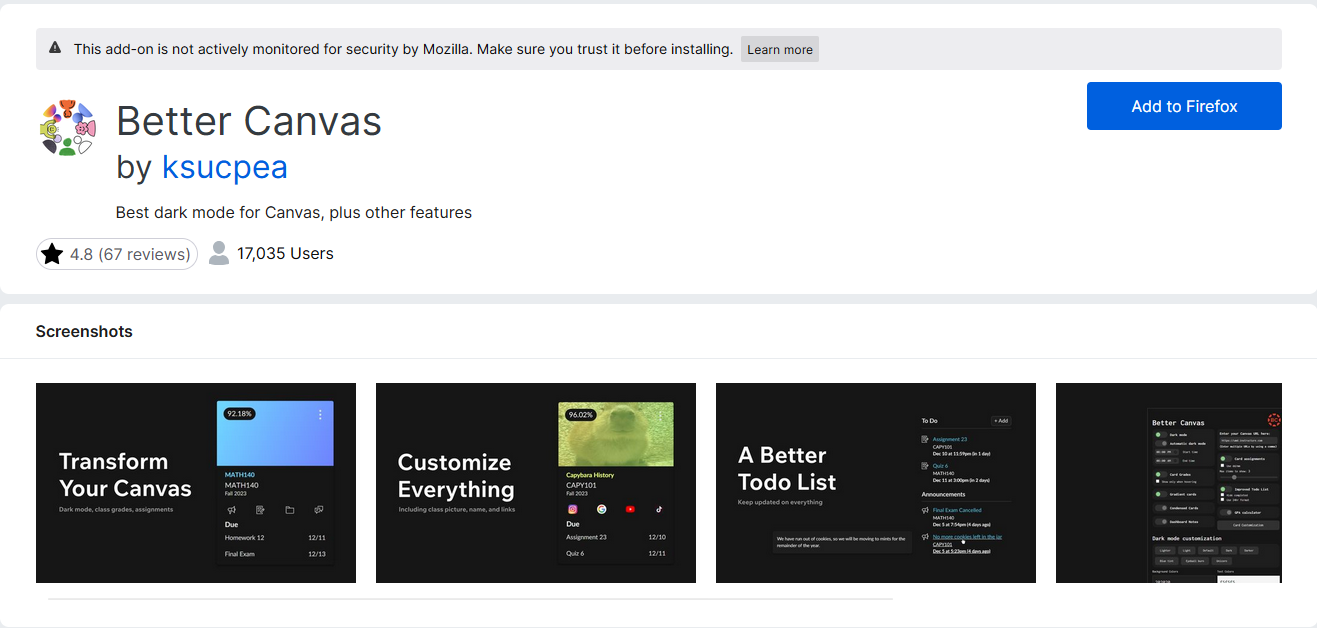Toggle the GPA calculator switch
Screen dimensions: 1317x628
pyautogui.click(x=1224, y=512)
